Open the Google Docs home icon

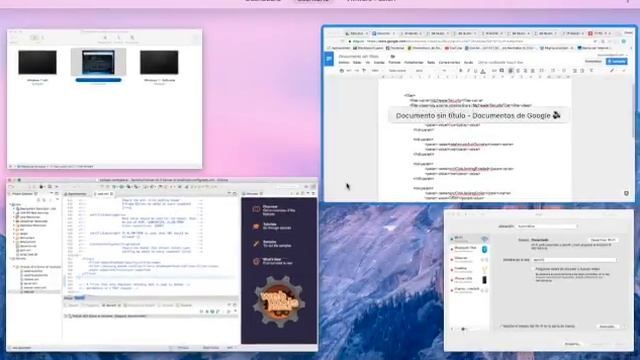[x=329, y=59]
